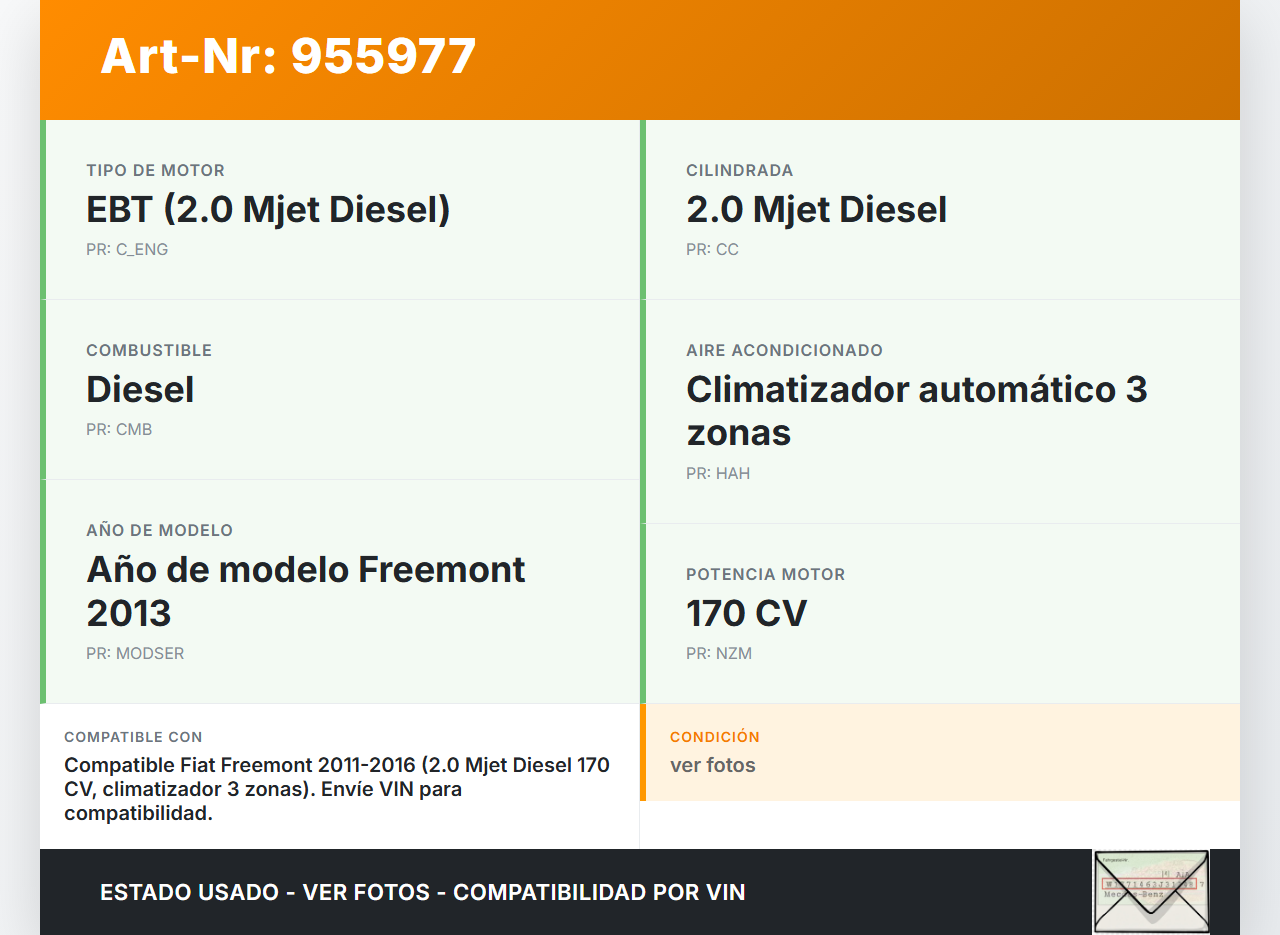Screen dimensions: 1280x935
Task: Click the CONDICIÓN orange label
Action: [715, 737]
